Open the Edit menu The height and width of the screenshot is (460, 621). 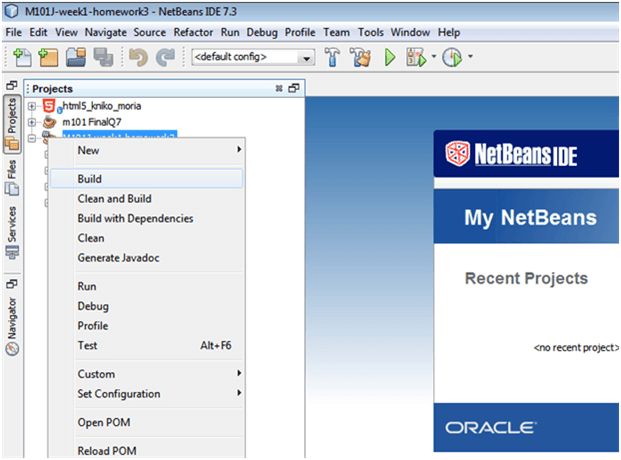click(38, 32)
